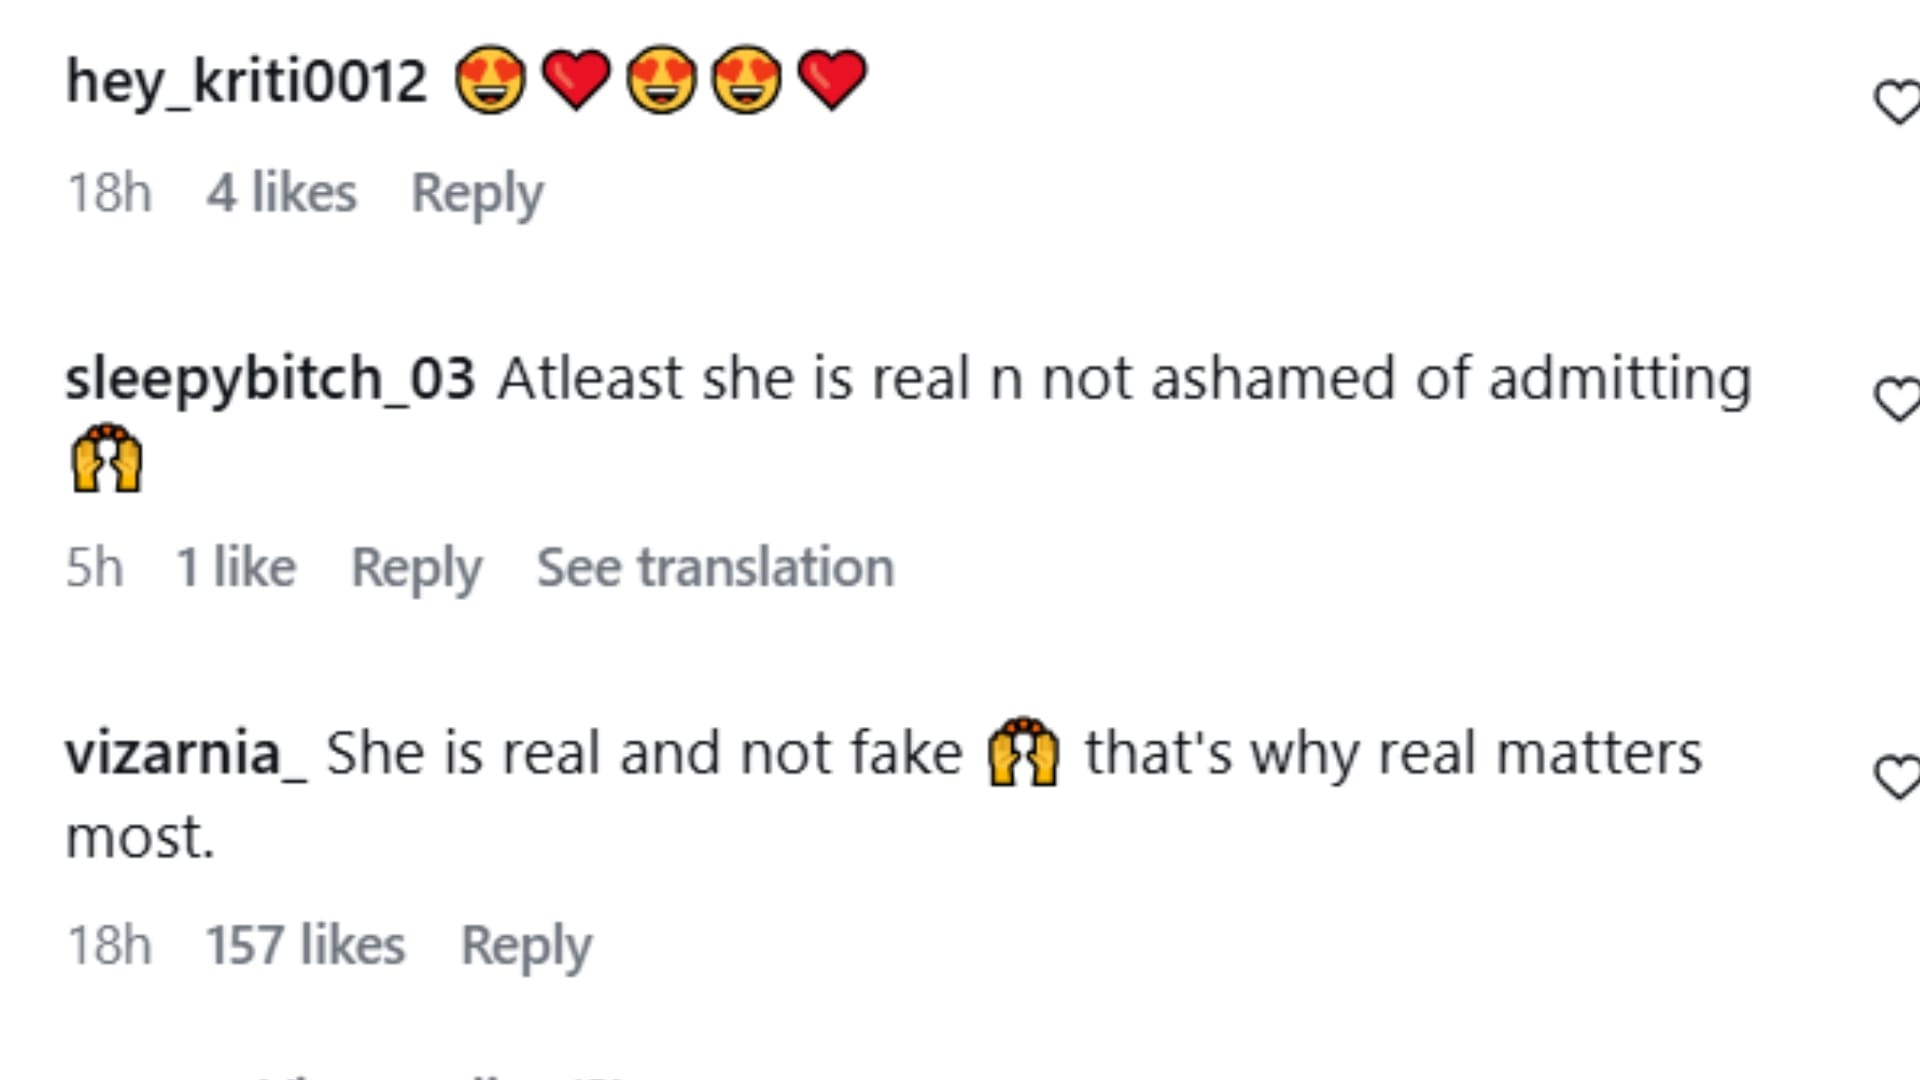Like vizarnia_'s comment with the heart
The image size is (1920, 1080).
point(1897,777)
